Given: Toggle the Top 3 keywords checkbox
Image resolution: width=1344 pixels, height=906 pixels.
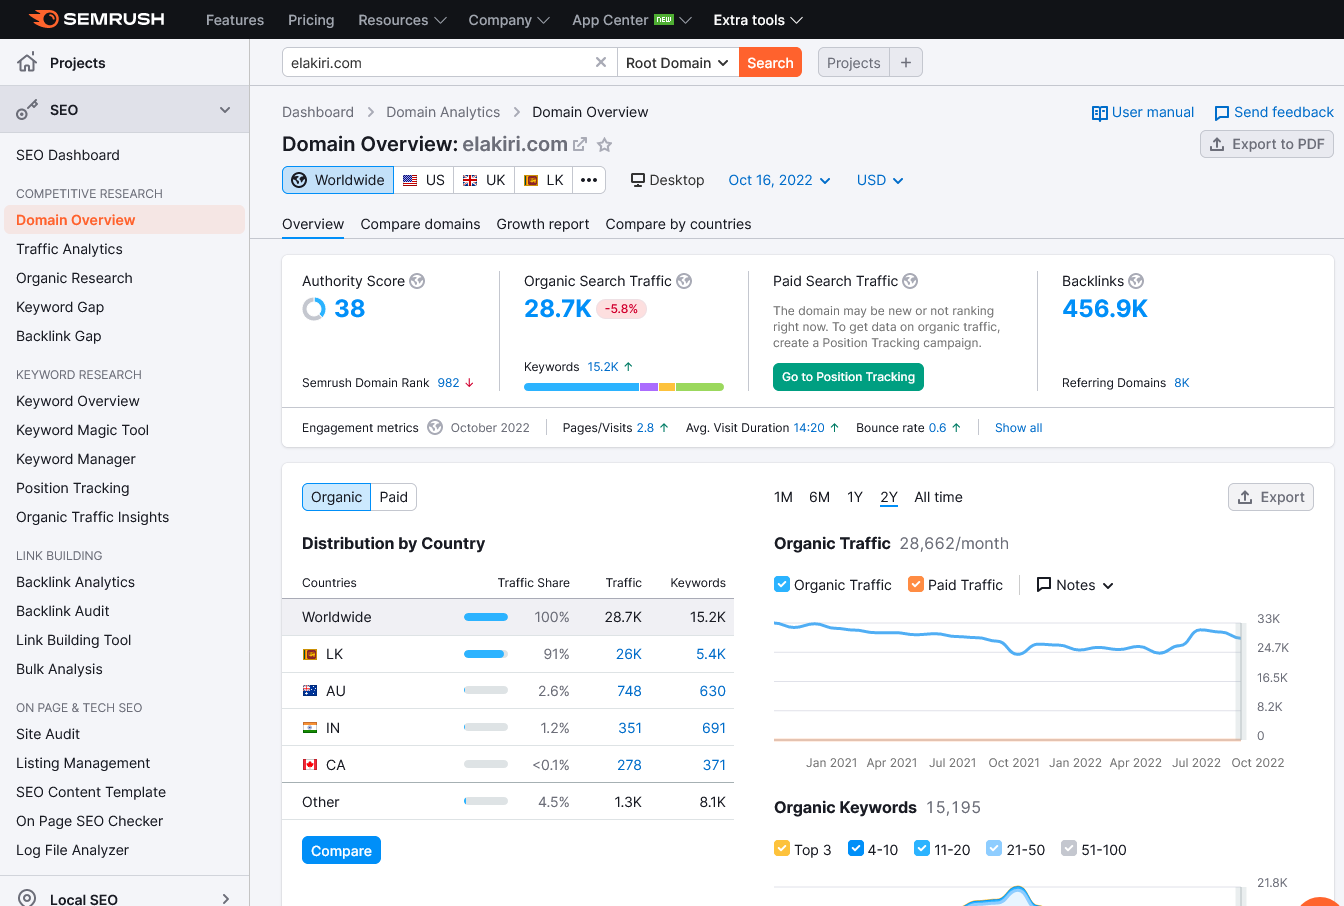Looking at the screenshot, I should (782, 848).
